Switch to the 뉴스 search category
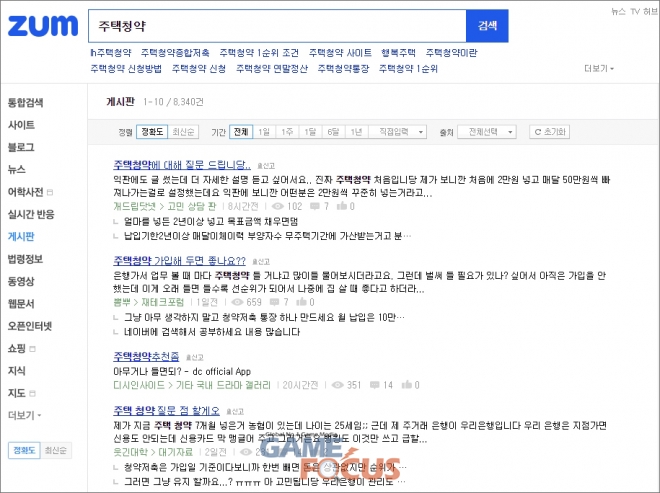660x493 pixels. tap(16, 169)
